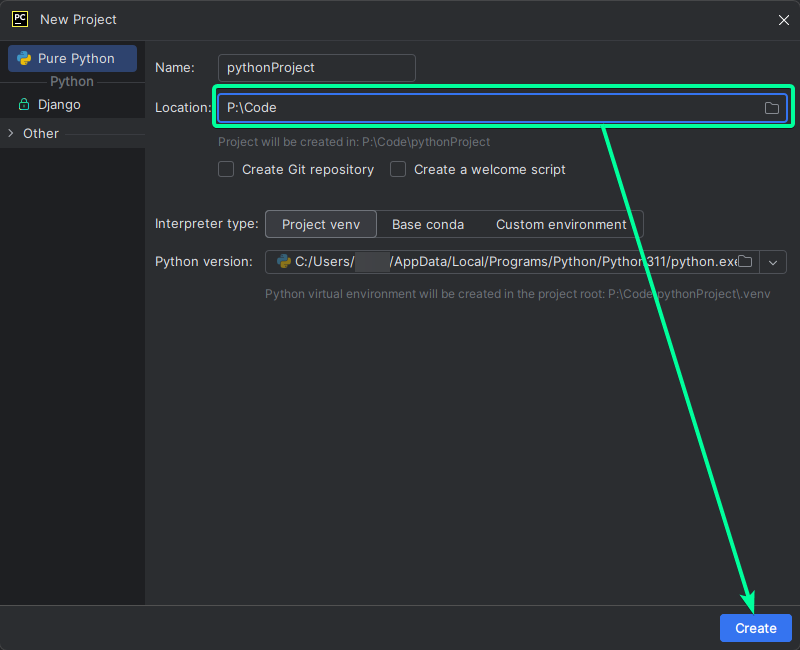This screenshot has height=650, width=800.
Task: Open the Python version dropdown arrow
Action: (773, 262)
